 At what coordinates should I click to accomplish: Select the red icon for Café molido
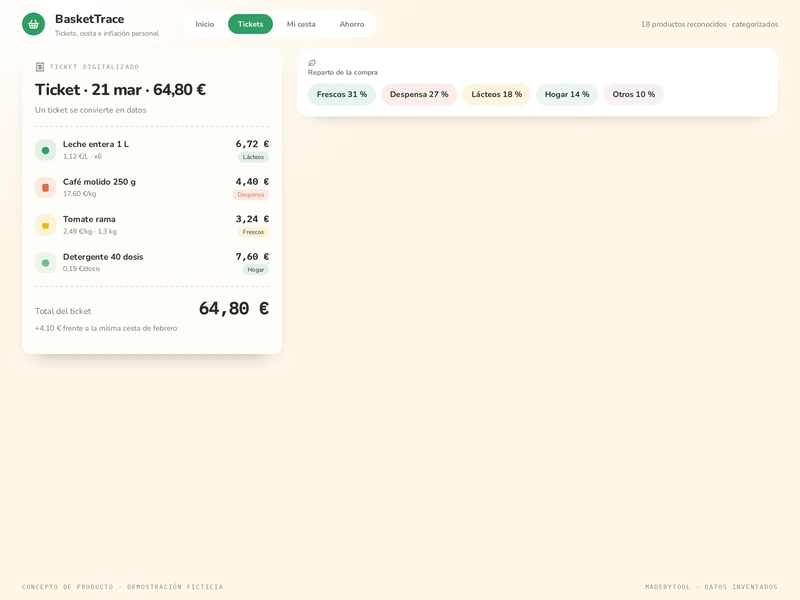point(45,188)
